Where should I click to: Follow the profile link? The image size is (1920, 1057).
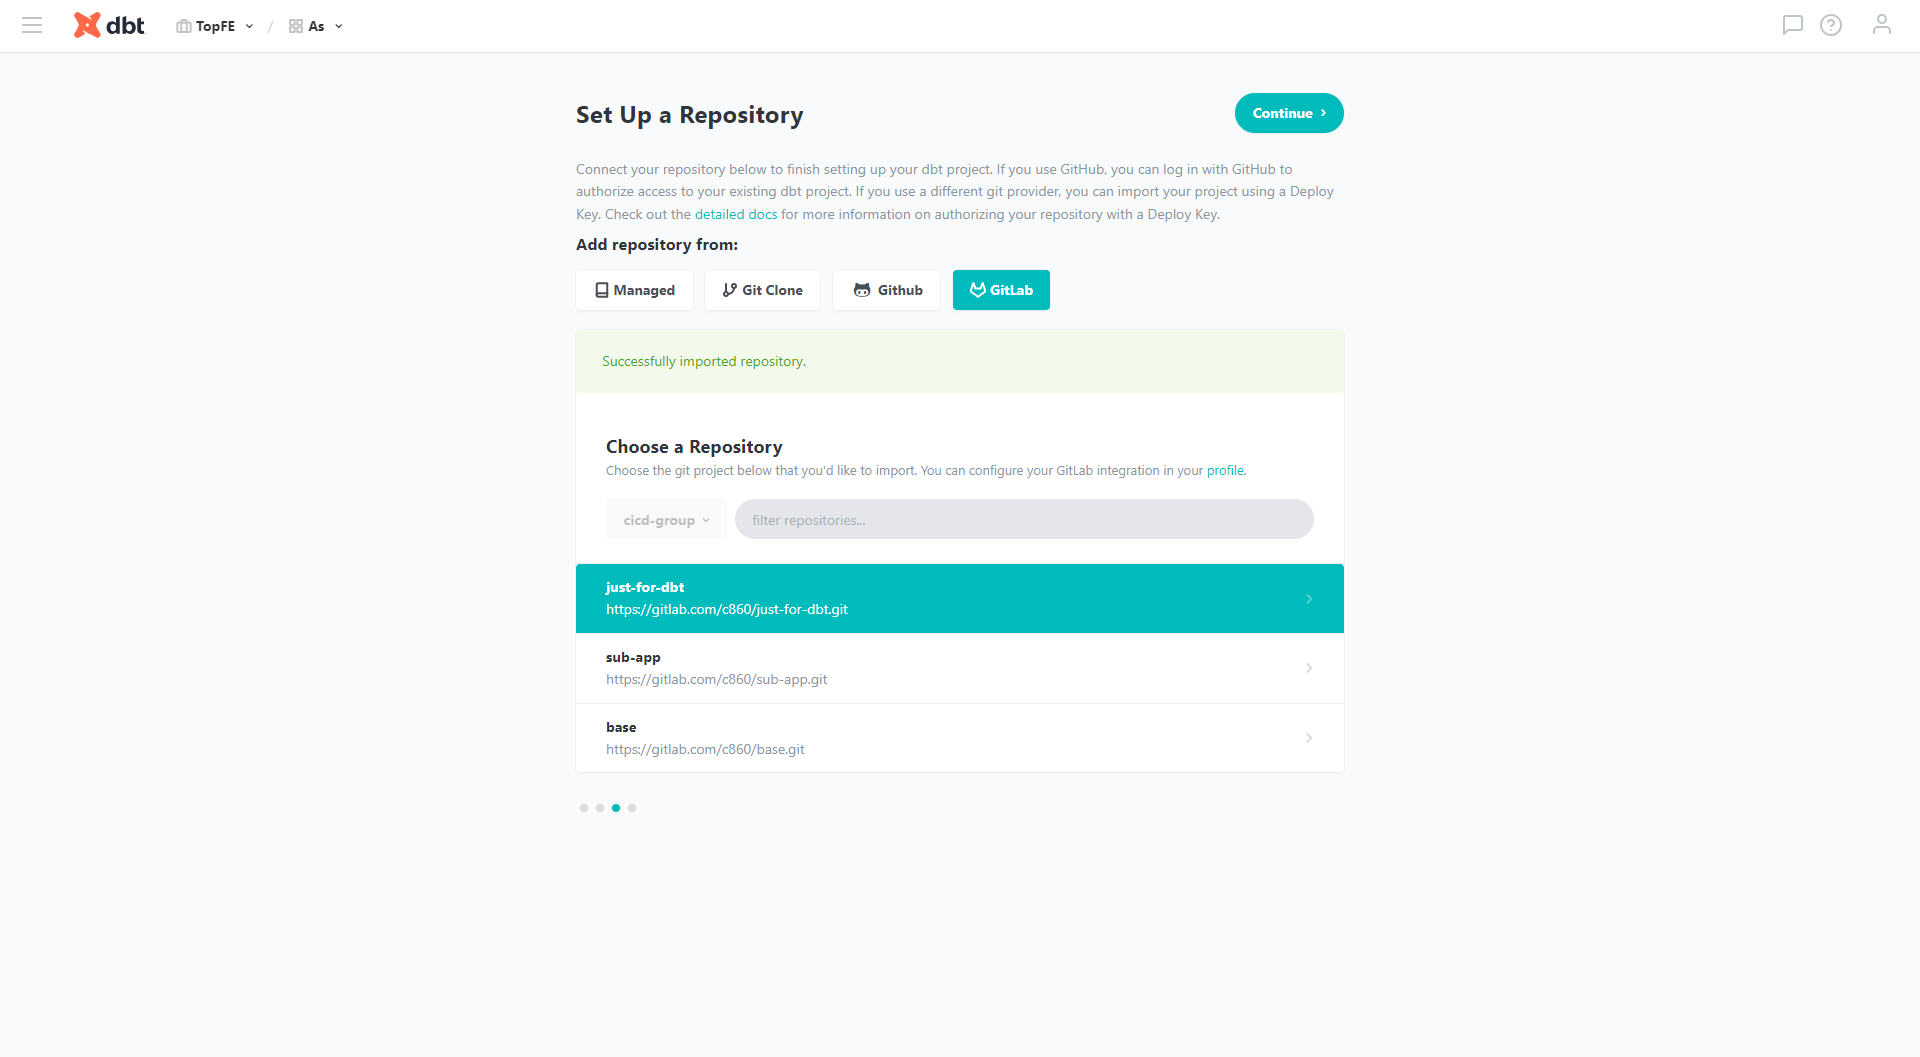[x=1225, y=471]
